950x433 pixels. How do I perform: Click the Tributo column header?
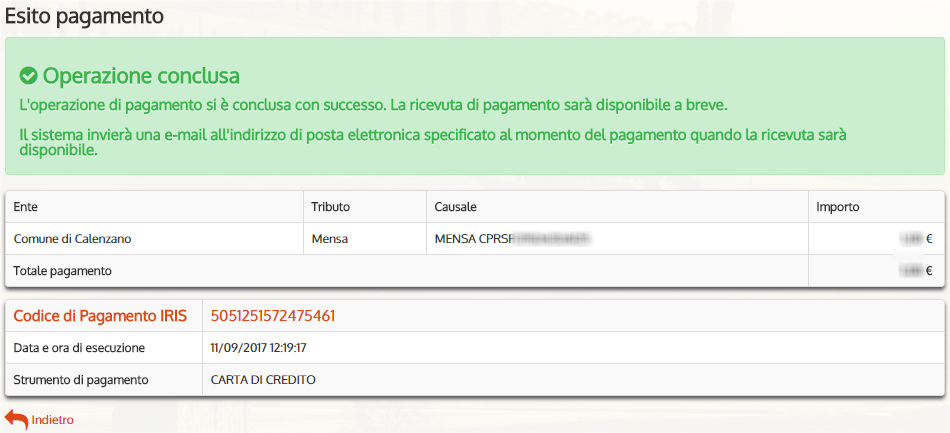pyautogui.click(x=331, y=207)
